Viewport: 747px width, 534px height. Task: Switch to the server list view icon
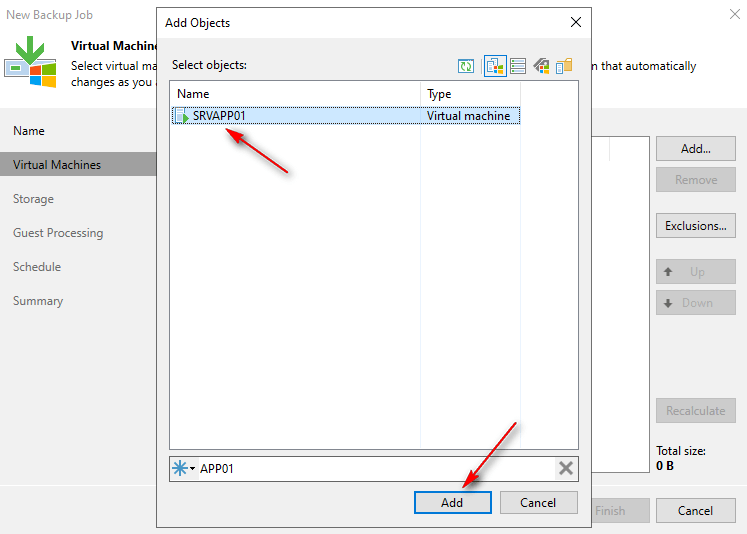click(x=518, y=66)
